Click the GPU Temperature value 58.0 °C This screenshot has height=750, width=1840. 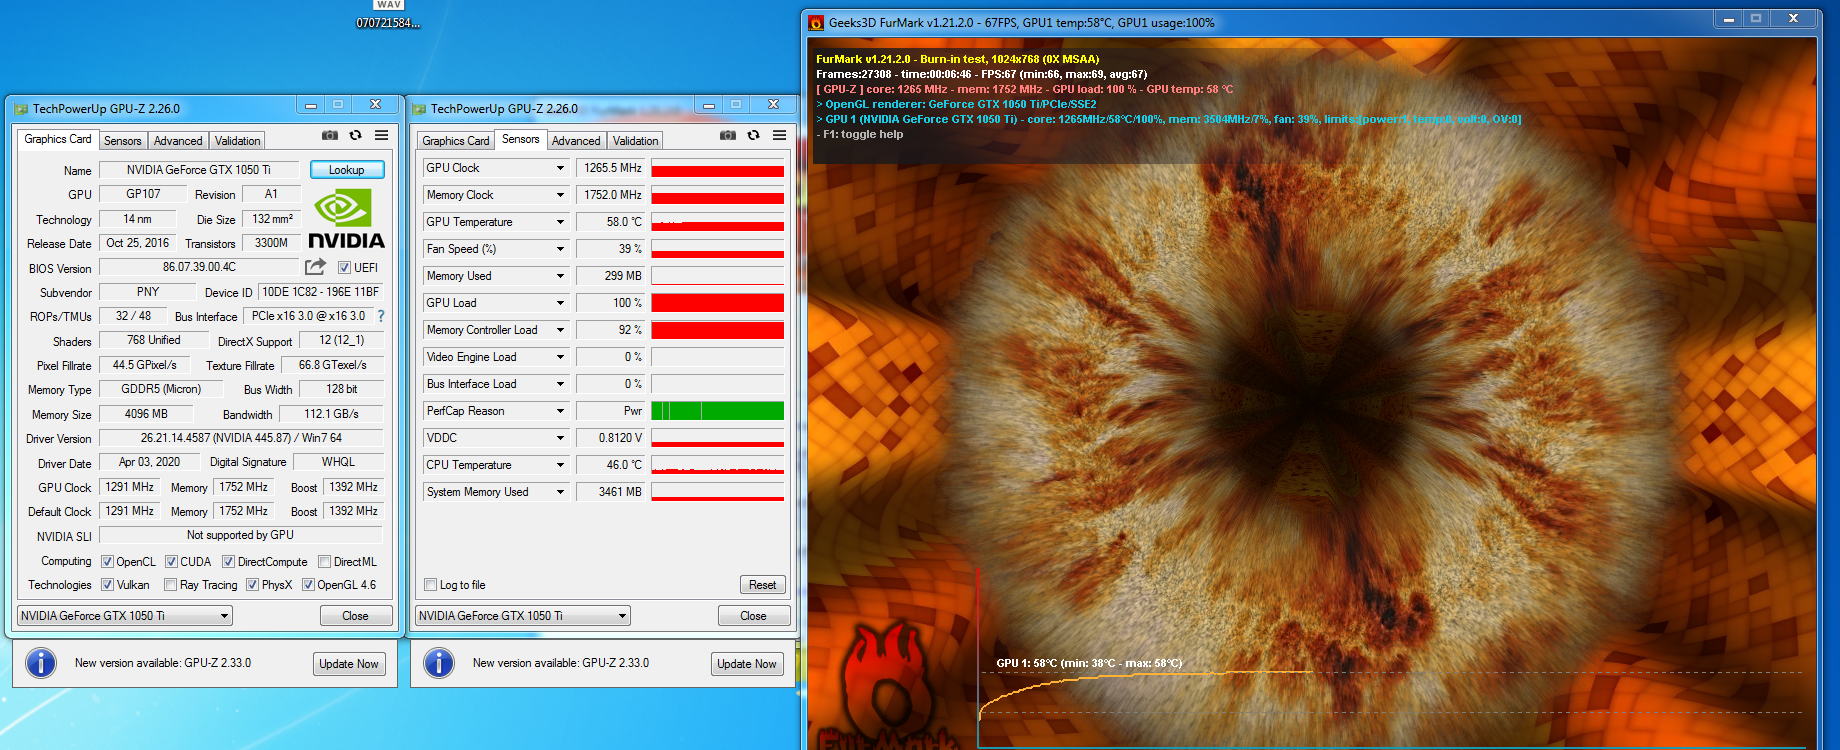tap(611, 222)
